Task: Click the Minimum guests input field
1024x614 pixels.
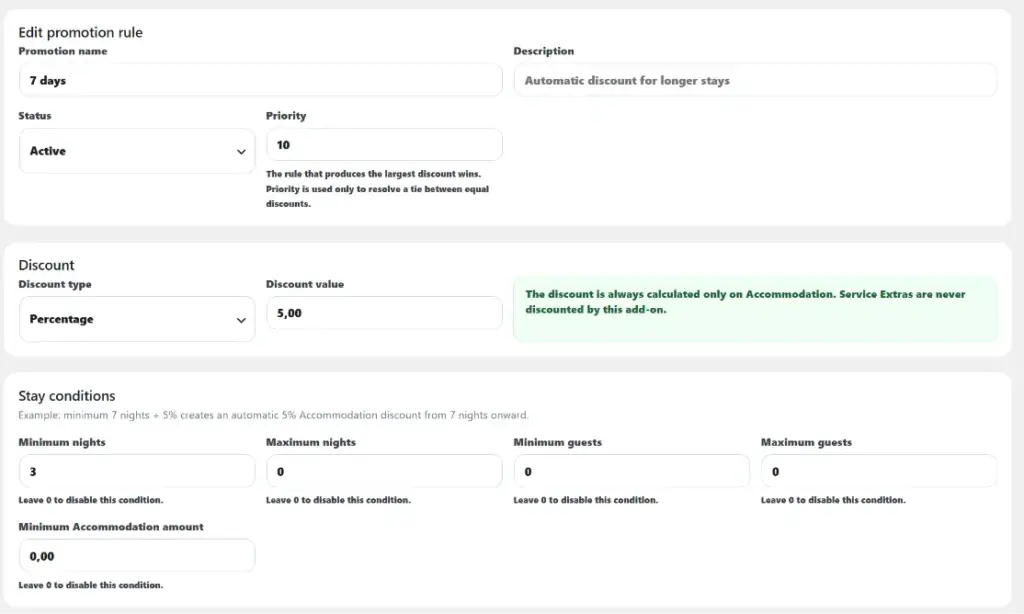Action: coord(632,471)
